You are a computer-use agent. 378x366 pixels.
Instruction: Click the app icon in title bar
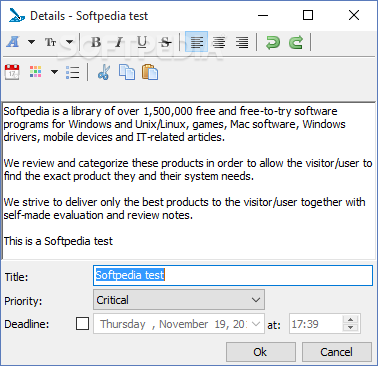click(17, 15)
